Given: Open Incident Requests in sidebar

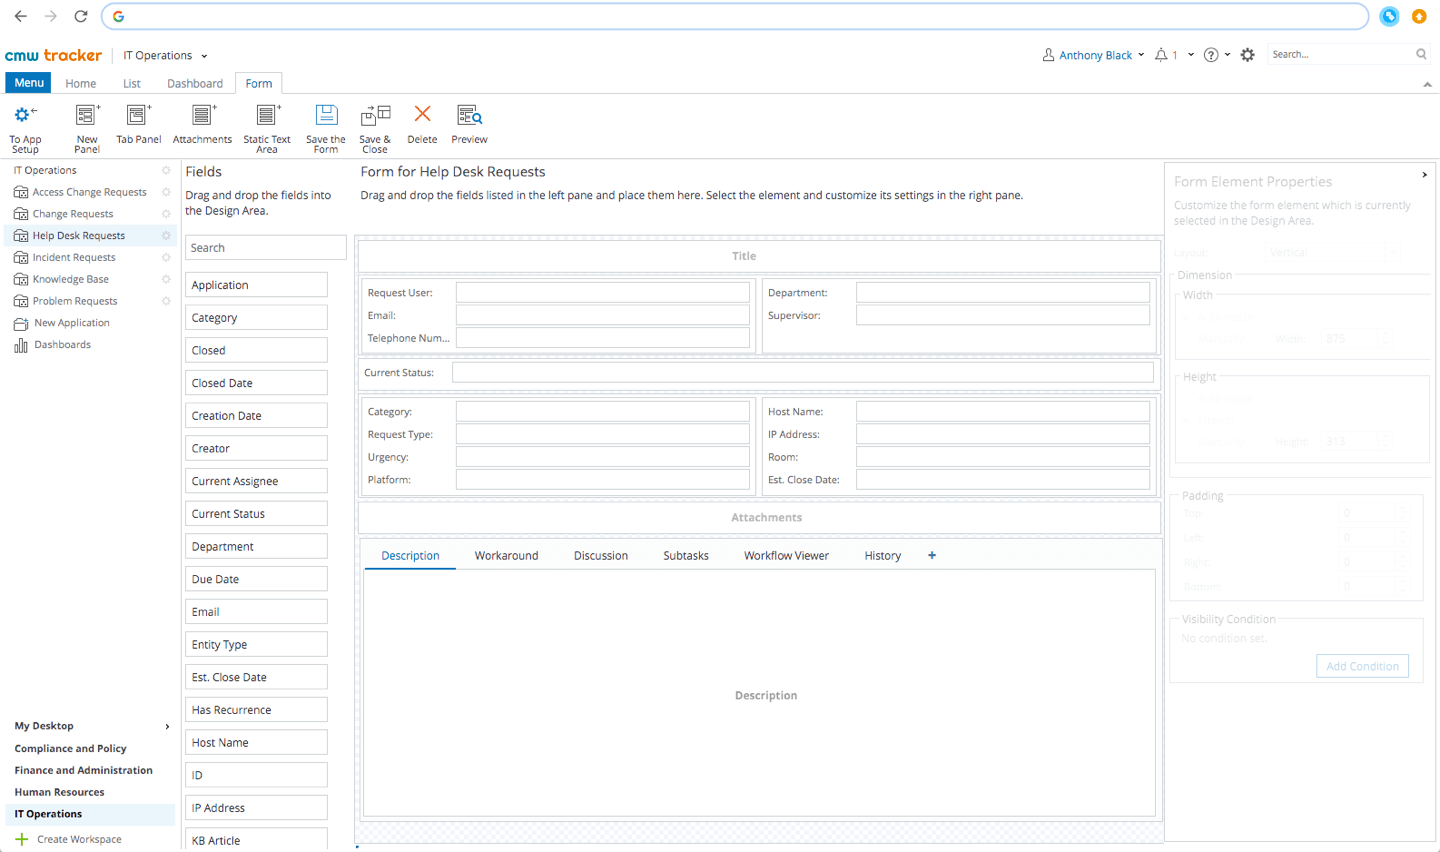Looking at the screenshot, I should coord(74,258).
